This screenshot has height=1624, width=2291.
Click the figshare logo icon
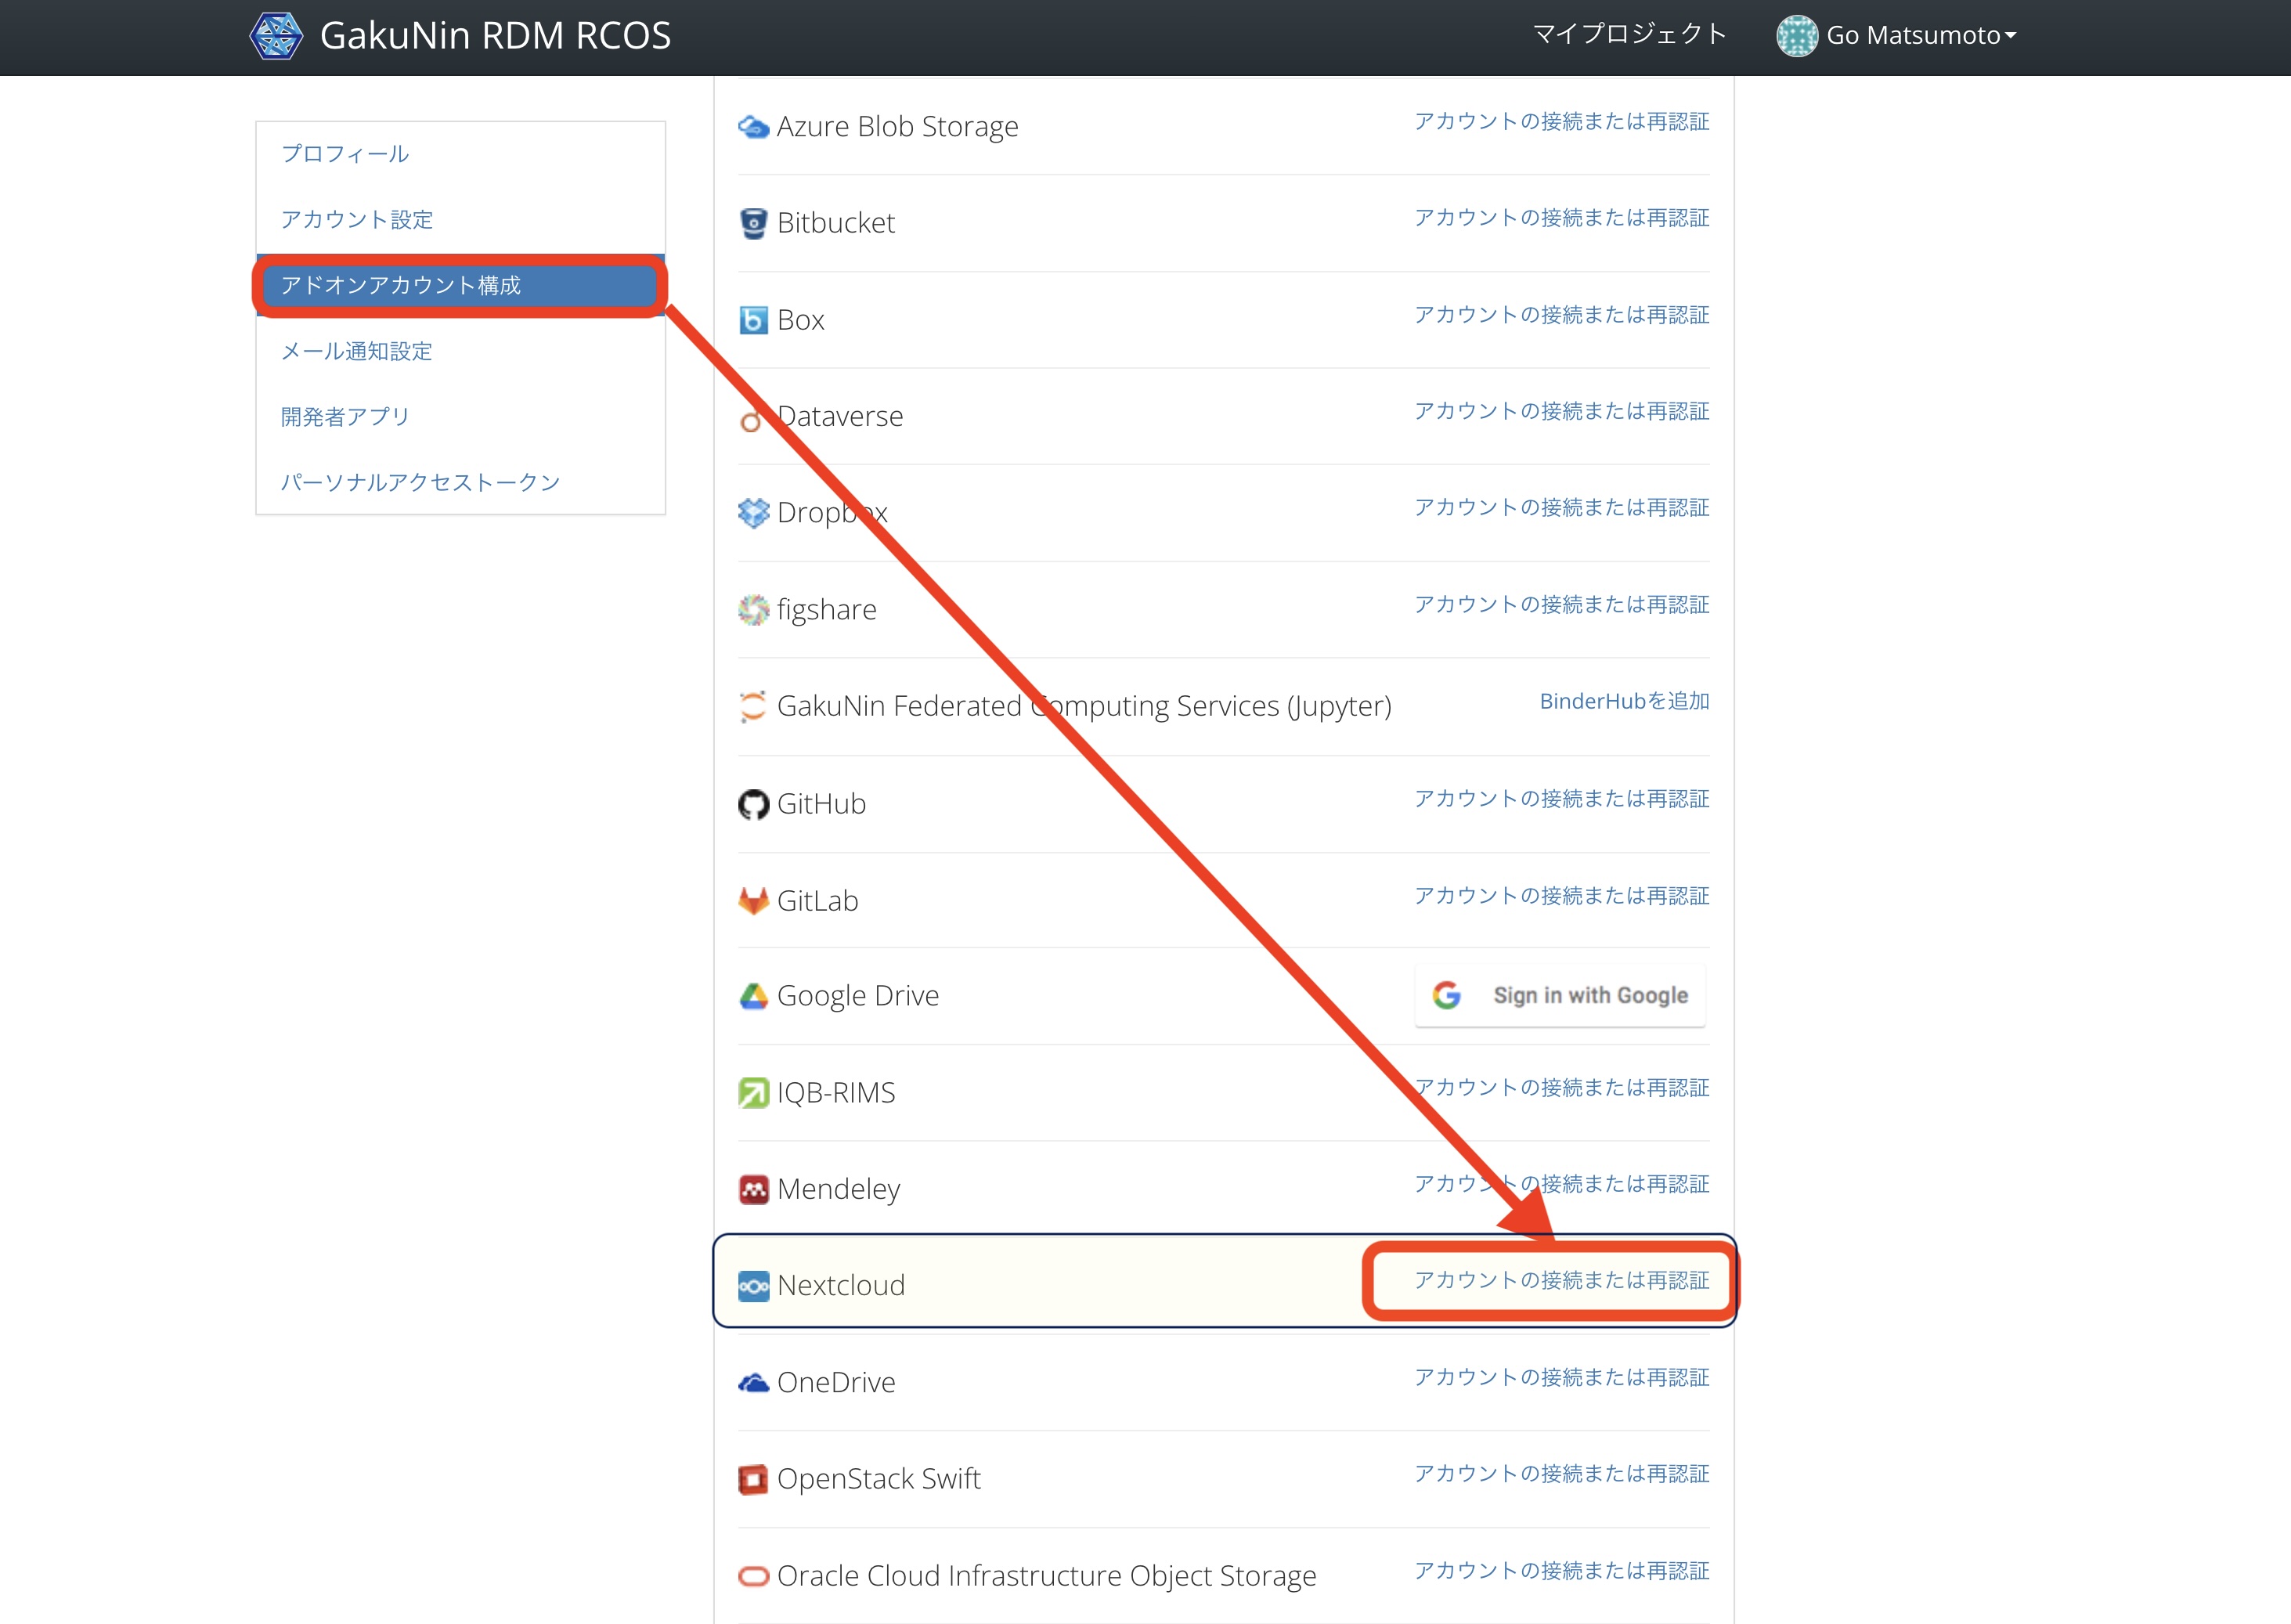pos(753,610)
